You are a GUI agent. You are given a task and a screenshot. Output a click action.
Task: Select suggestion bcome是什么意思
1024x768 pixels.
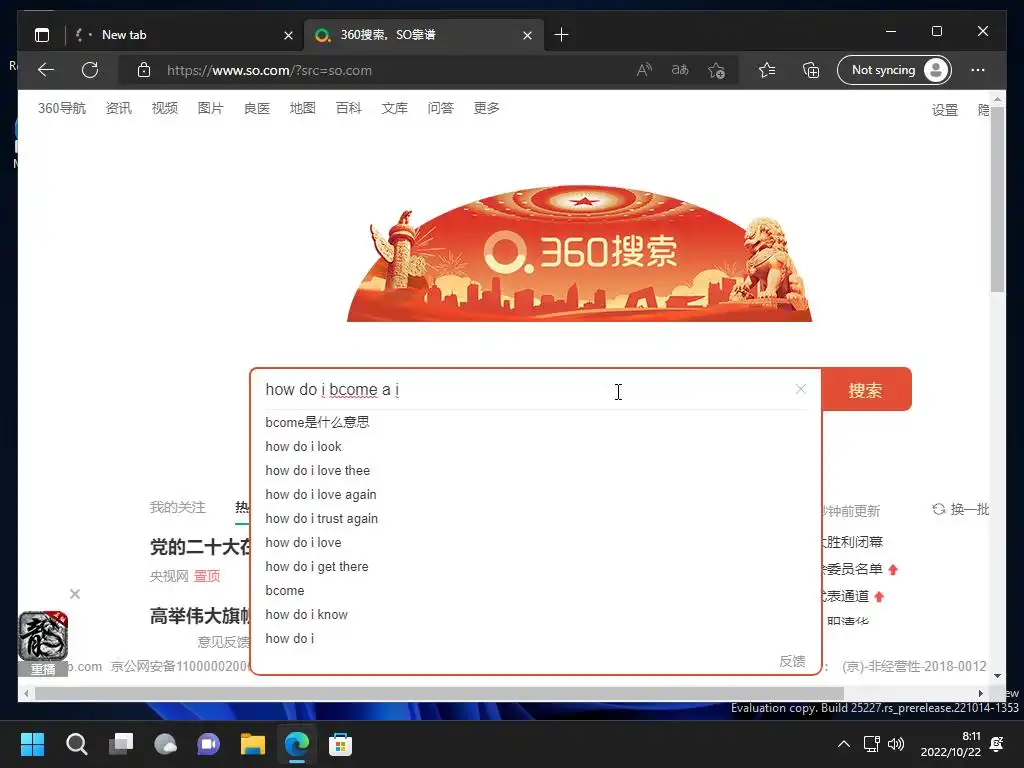(x=317, y=422)
